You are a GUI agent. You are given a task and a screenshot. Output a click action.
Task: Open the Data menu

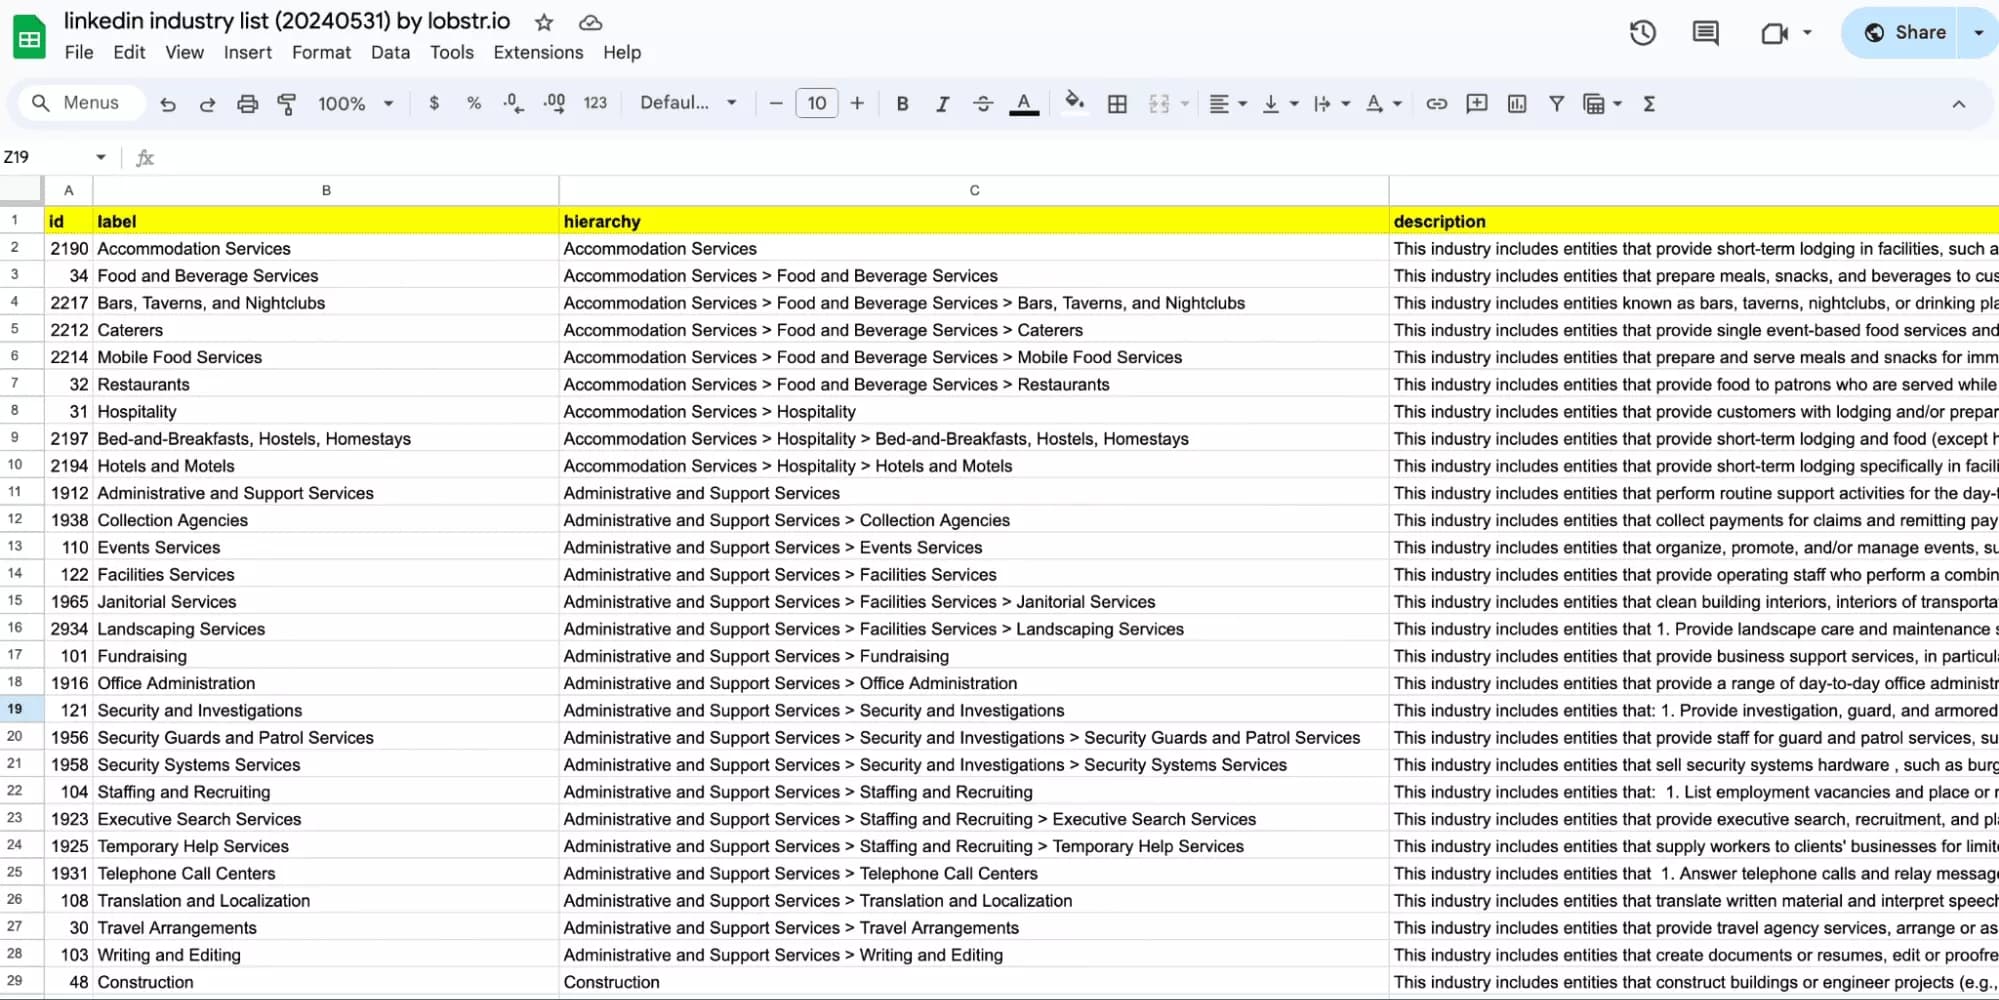(390, 52)
